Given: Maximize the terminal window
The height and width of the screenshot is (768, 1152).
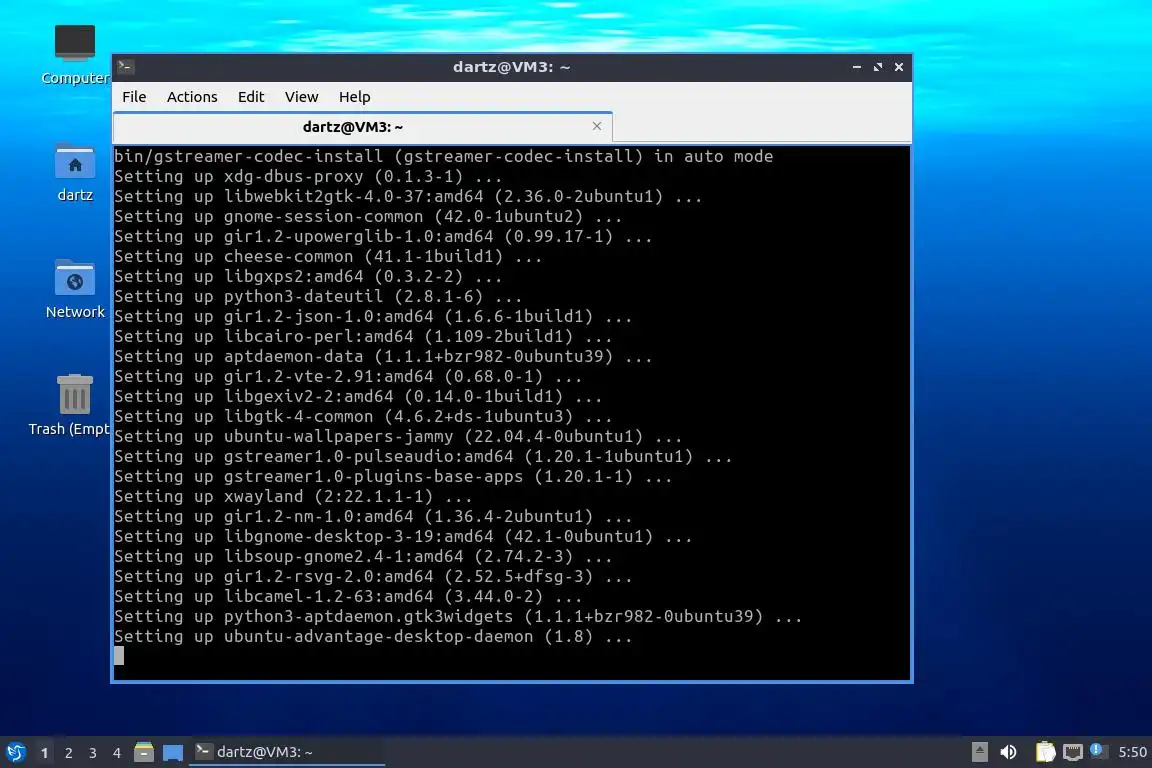Looking at the screenshot, I should click(877, 67).
